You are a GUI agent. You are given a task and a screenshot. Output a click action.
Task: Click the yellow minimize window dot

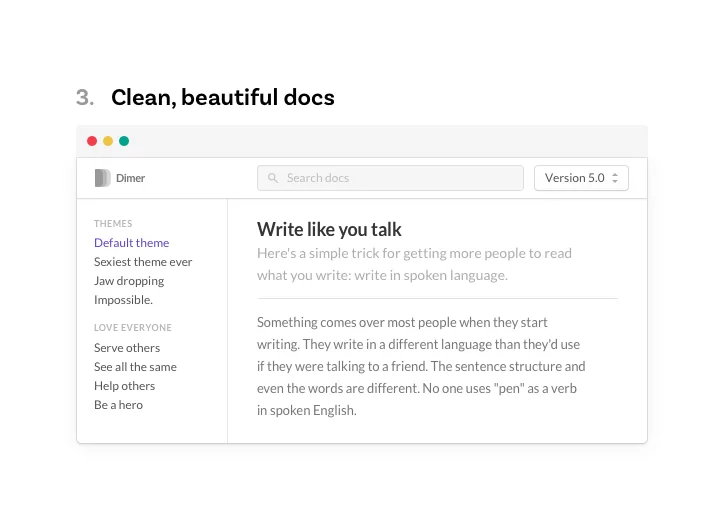pyautogui.click(x=108, y=141)
